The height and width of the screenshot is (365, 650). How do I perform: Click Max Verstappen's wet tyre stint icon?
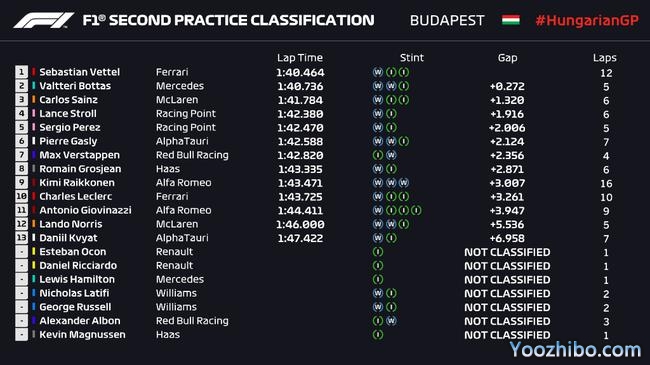pyautogui.click(x=391, y=155)
